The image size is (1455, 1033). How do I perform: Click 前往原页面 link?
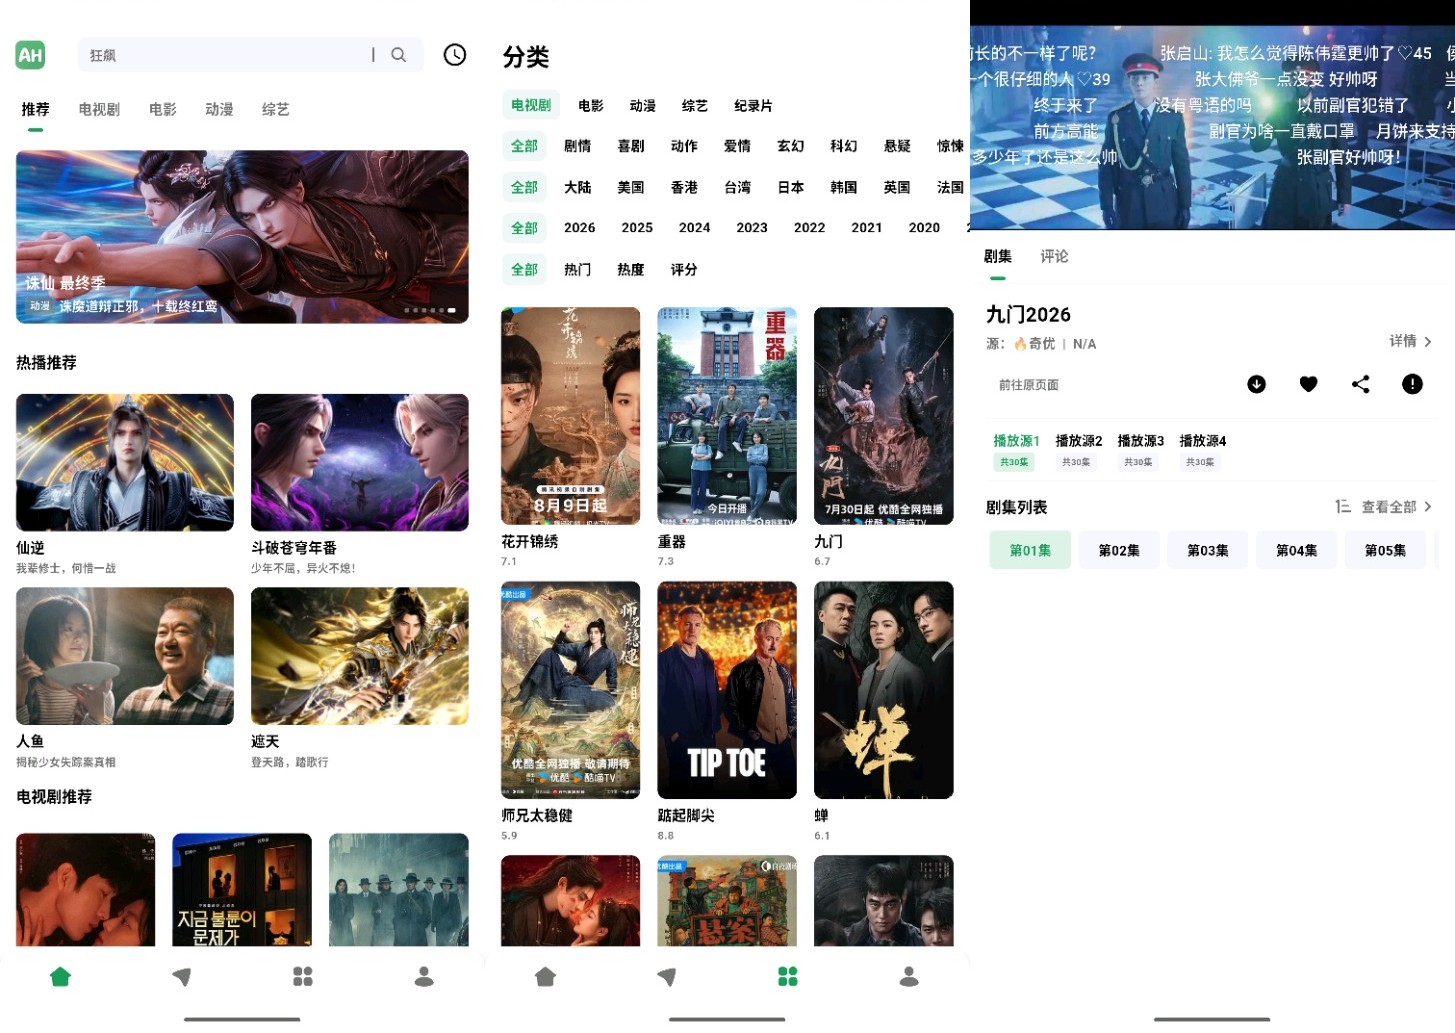click(1029, 385)
